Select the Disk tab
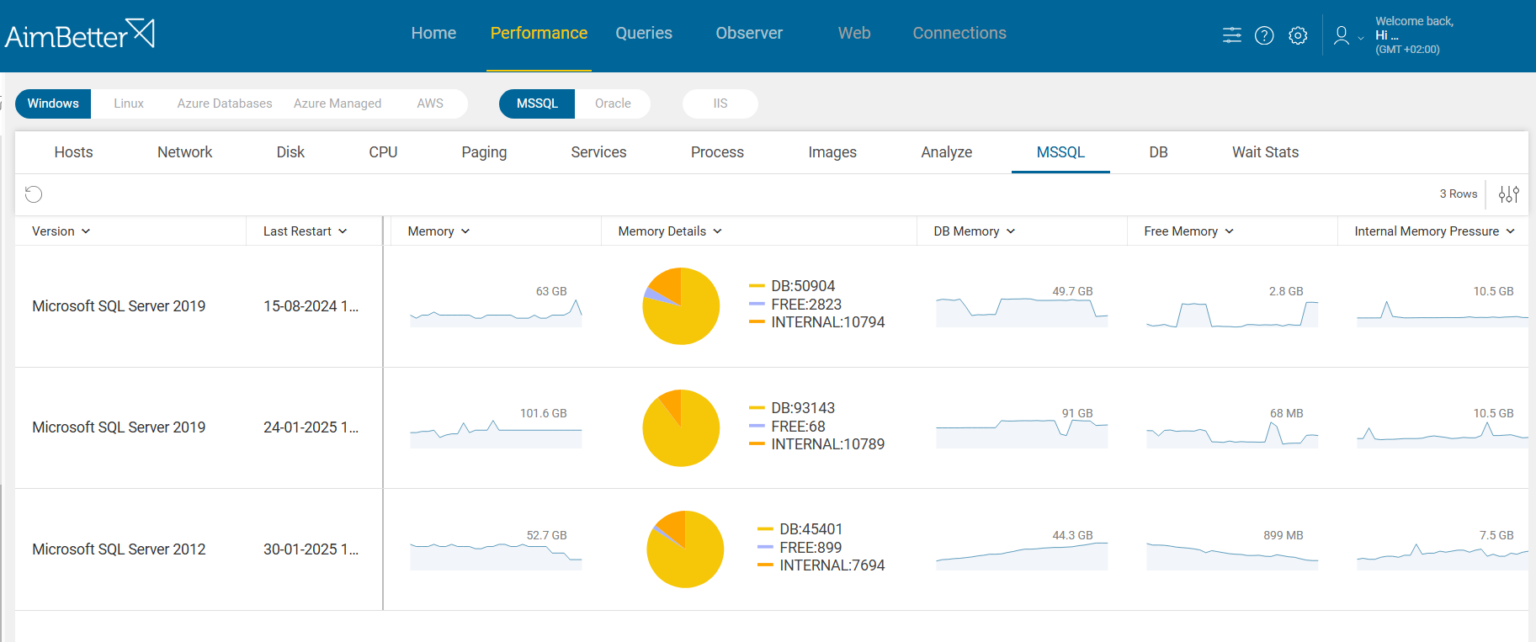The image size is (1536, 642). (290, 152)
